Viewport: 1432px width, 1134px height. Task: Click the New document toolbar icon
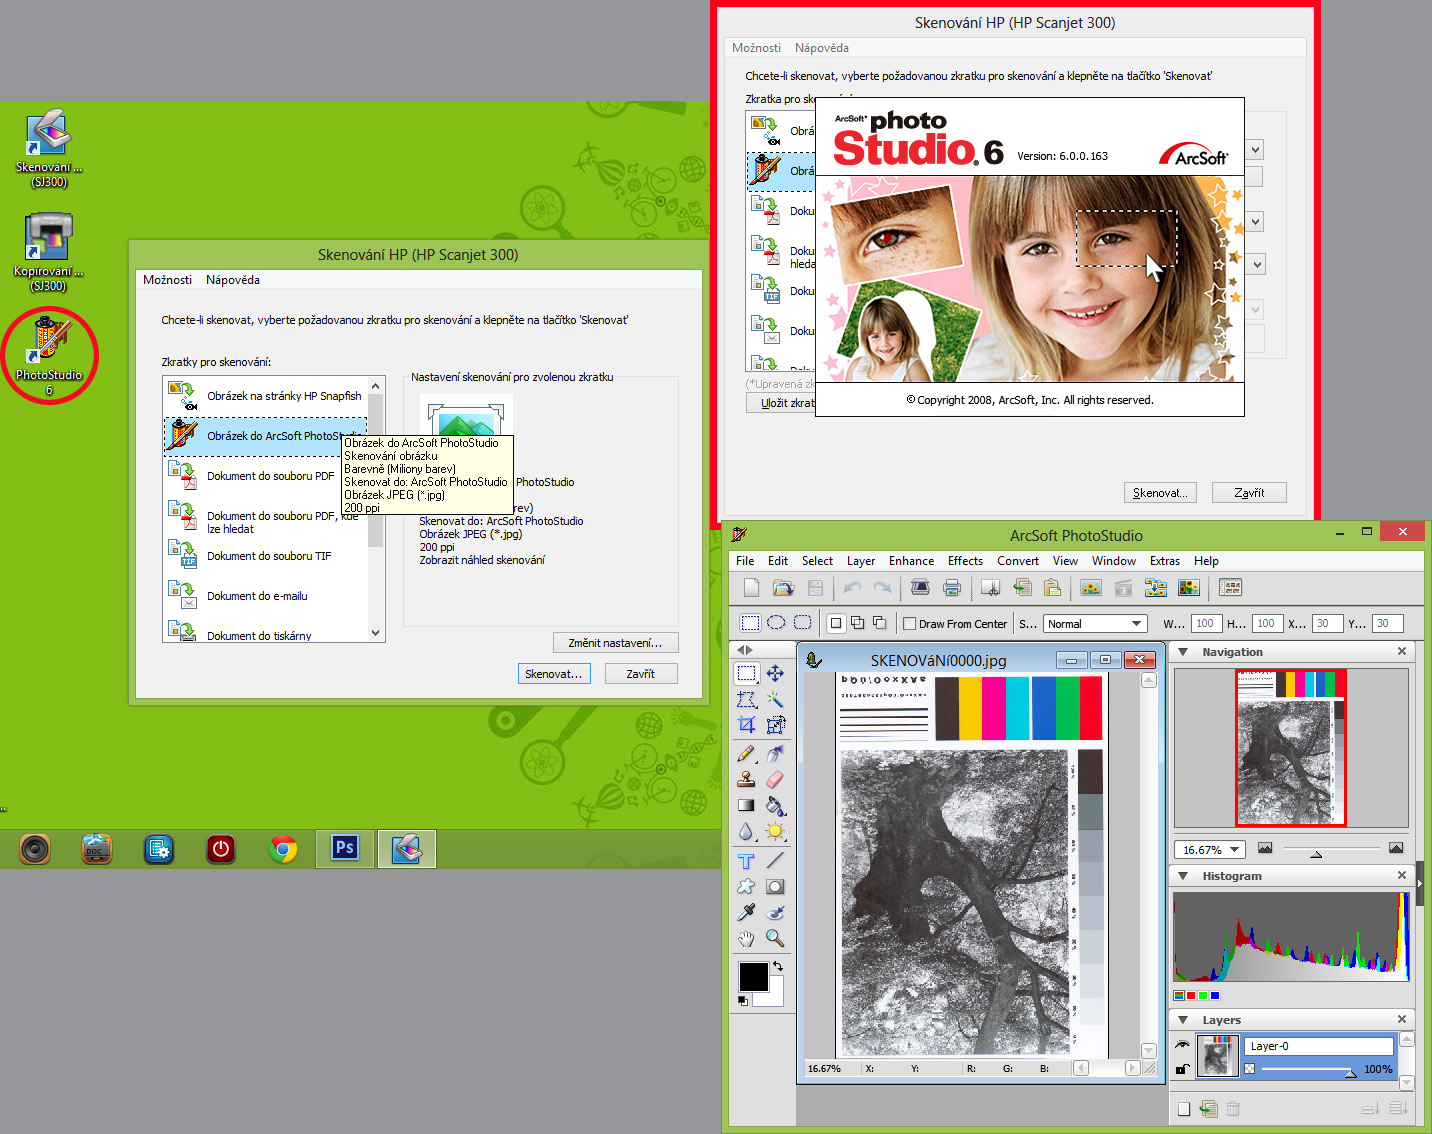coord(751,588)
